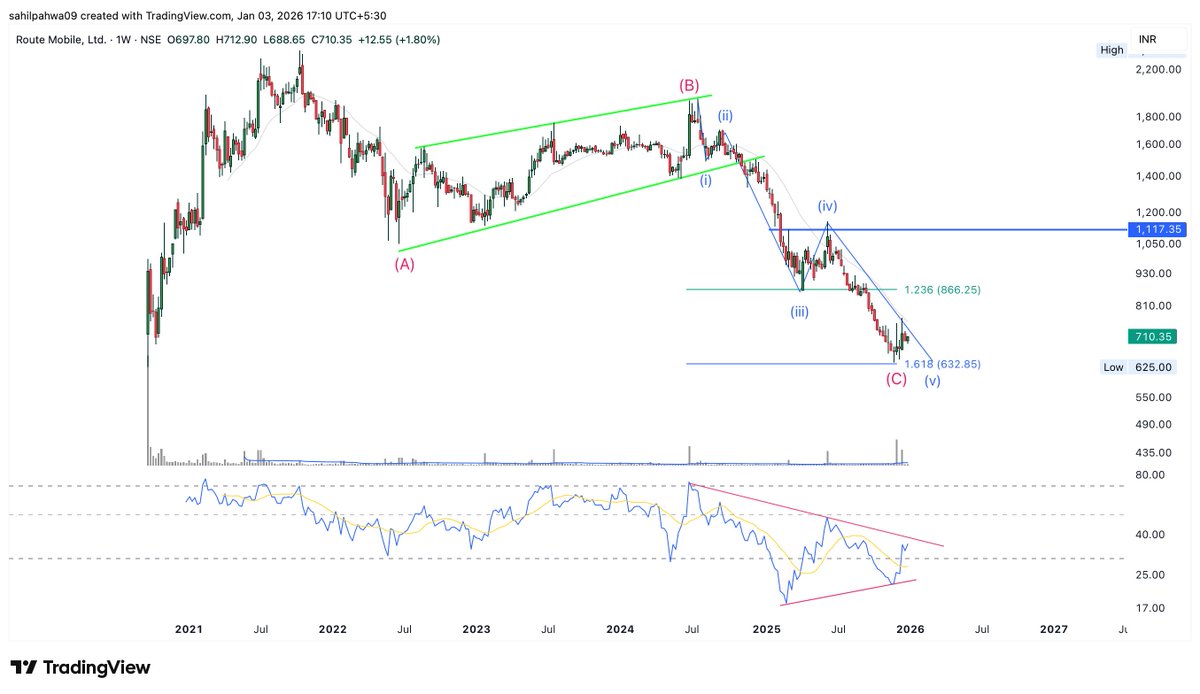The width and height of the screenshot is (1200, 694).
Task: Click the 810.00 price axis label
Action: click(1153, 306)
